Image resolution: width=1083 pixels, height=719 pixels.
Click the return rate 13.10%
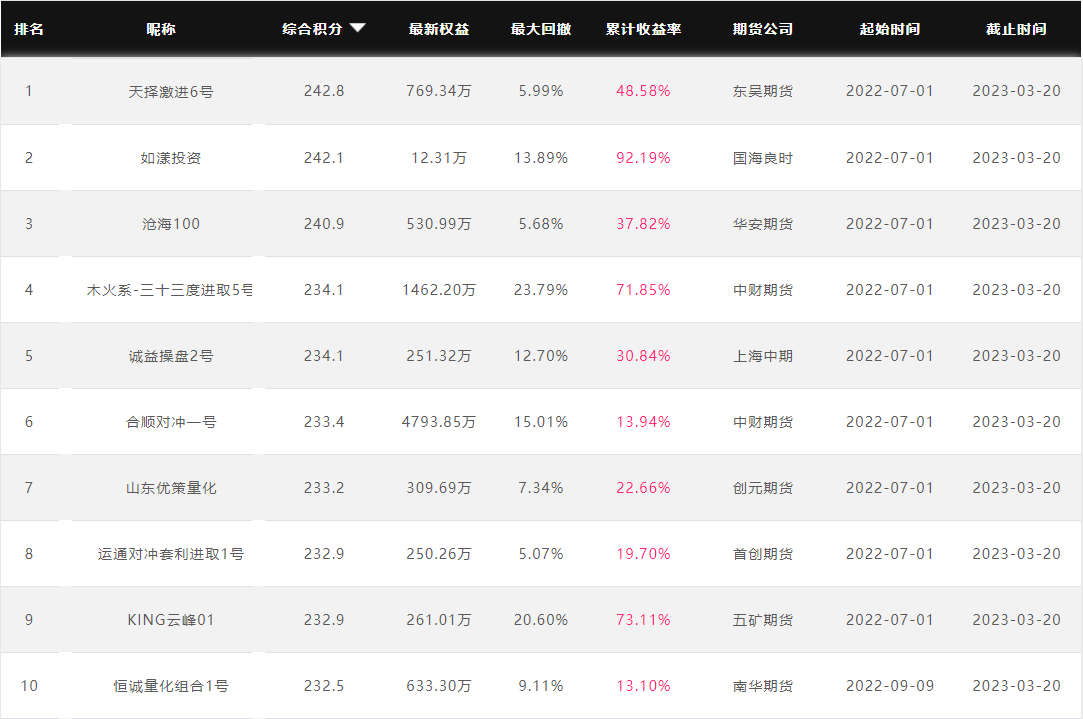643,686
